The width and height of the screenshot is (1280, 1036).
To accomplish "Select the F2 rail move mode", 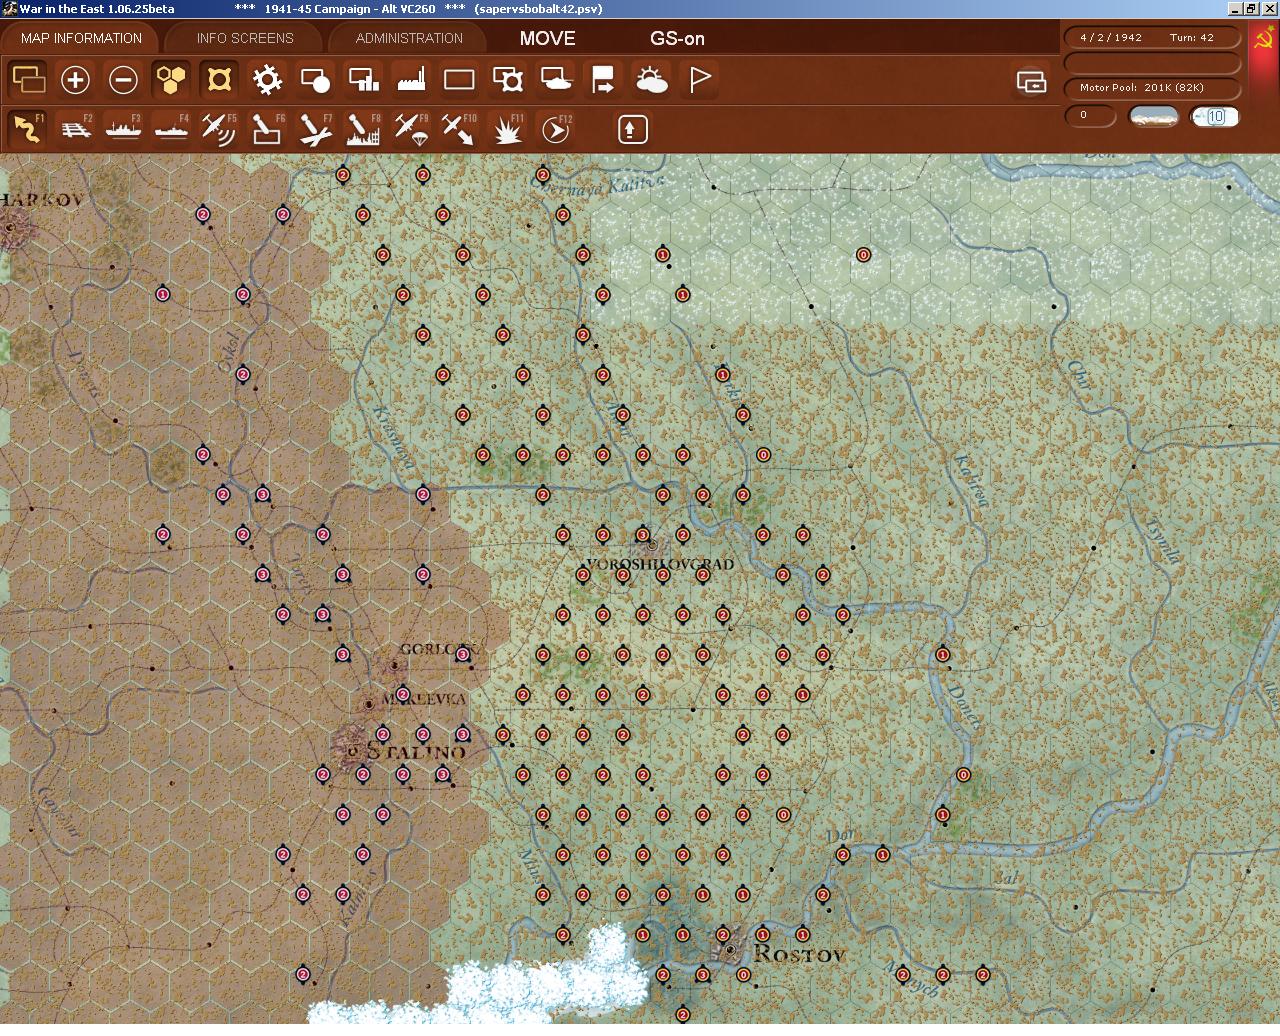I will click(75, 129).
